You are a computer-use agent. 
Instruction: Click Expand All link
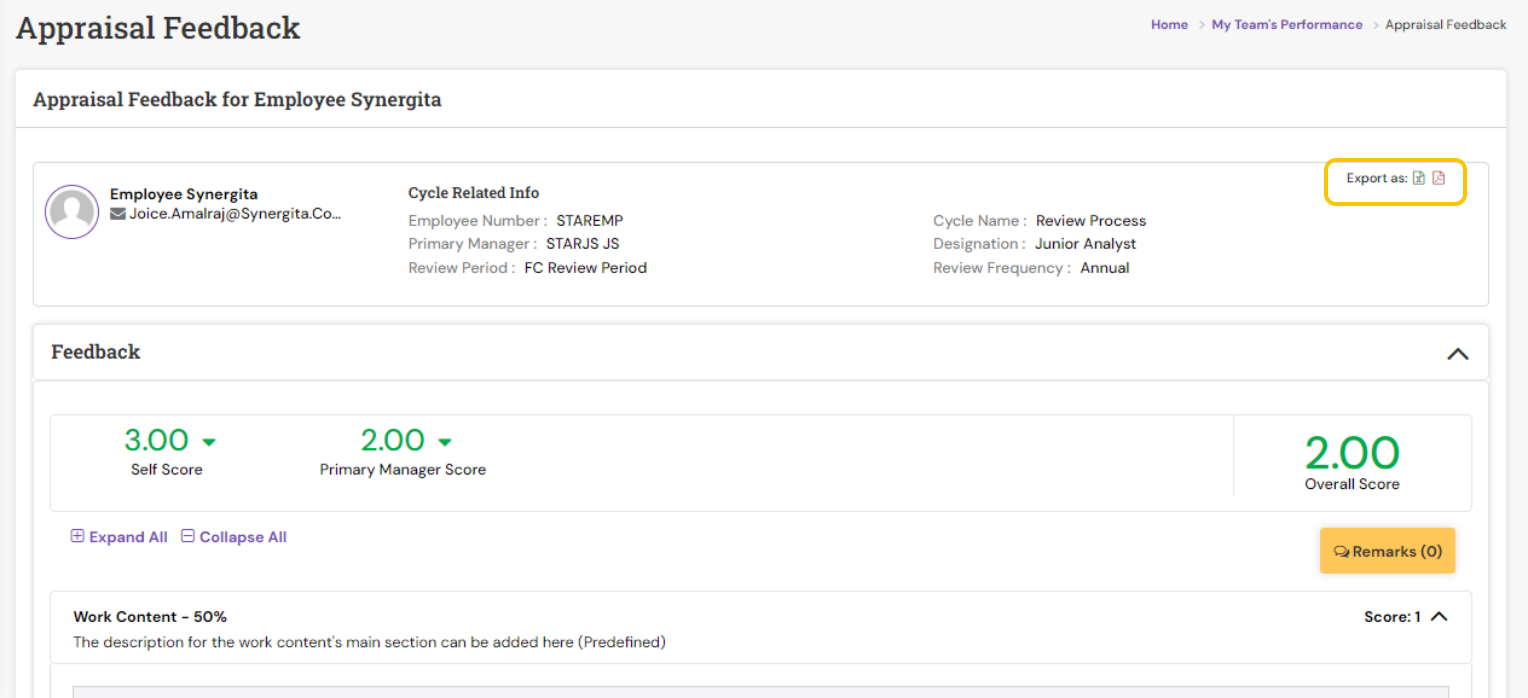click(x=119, y=537)
